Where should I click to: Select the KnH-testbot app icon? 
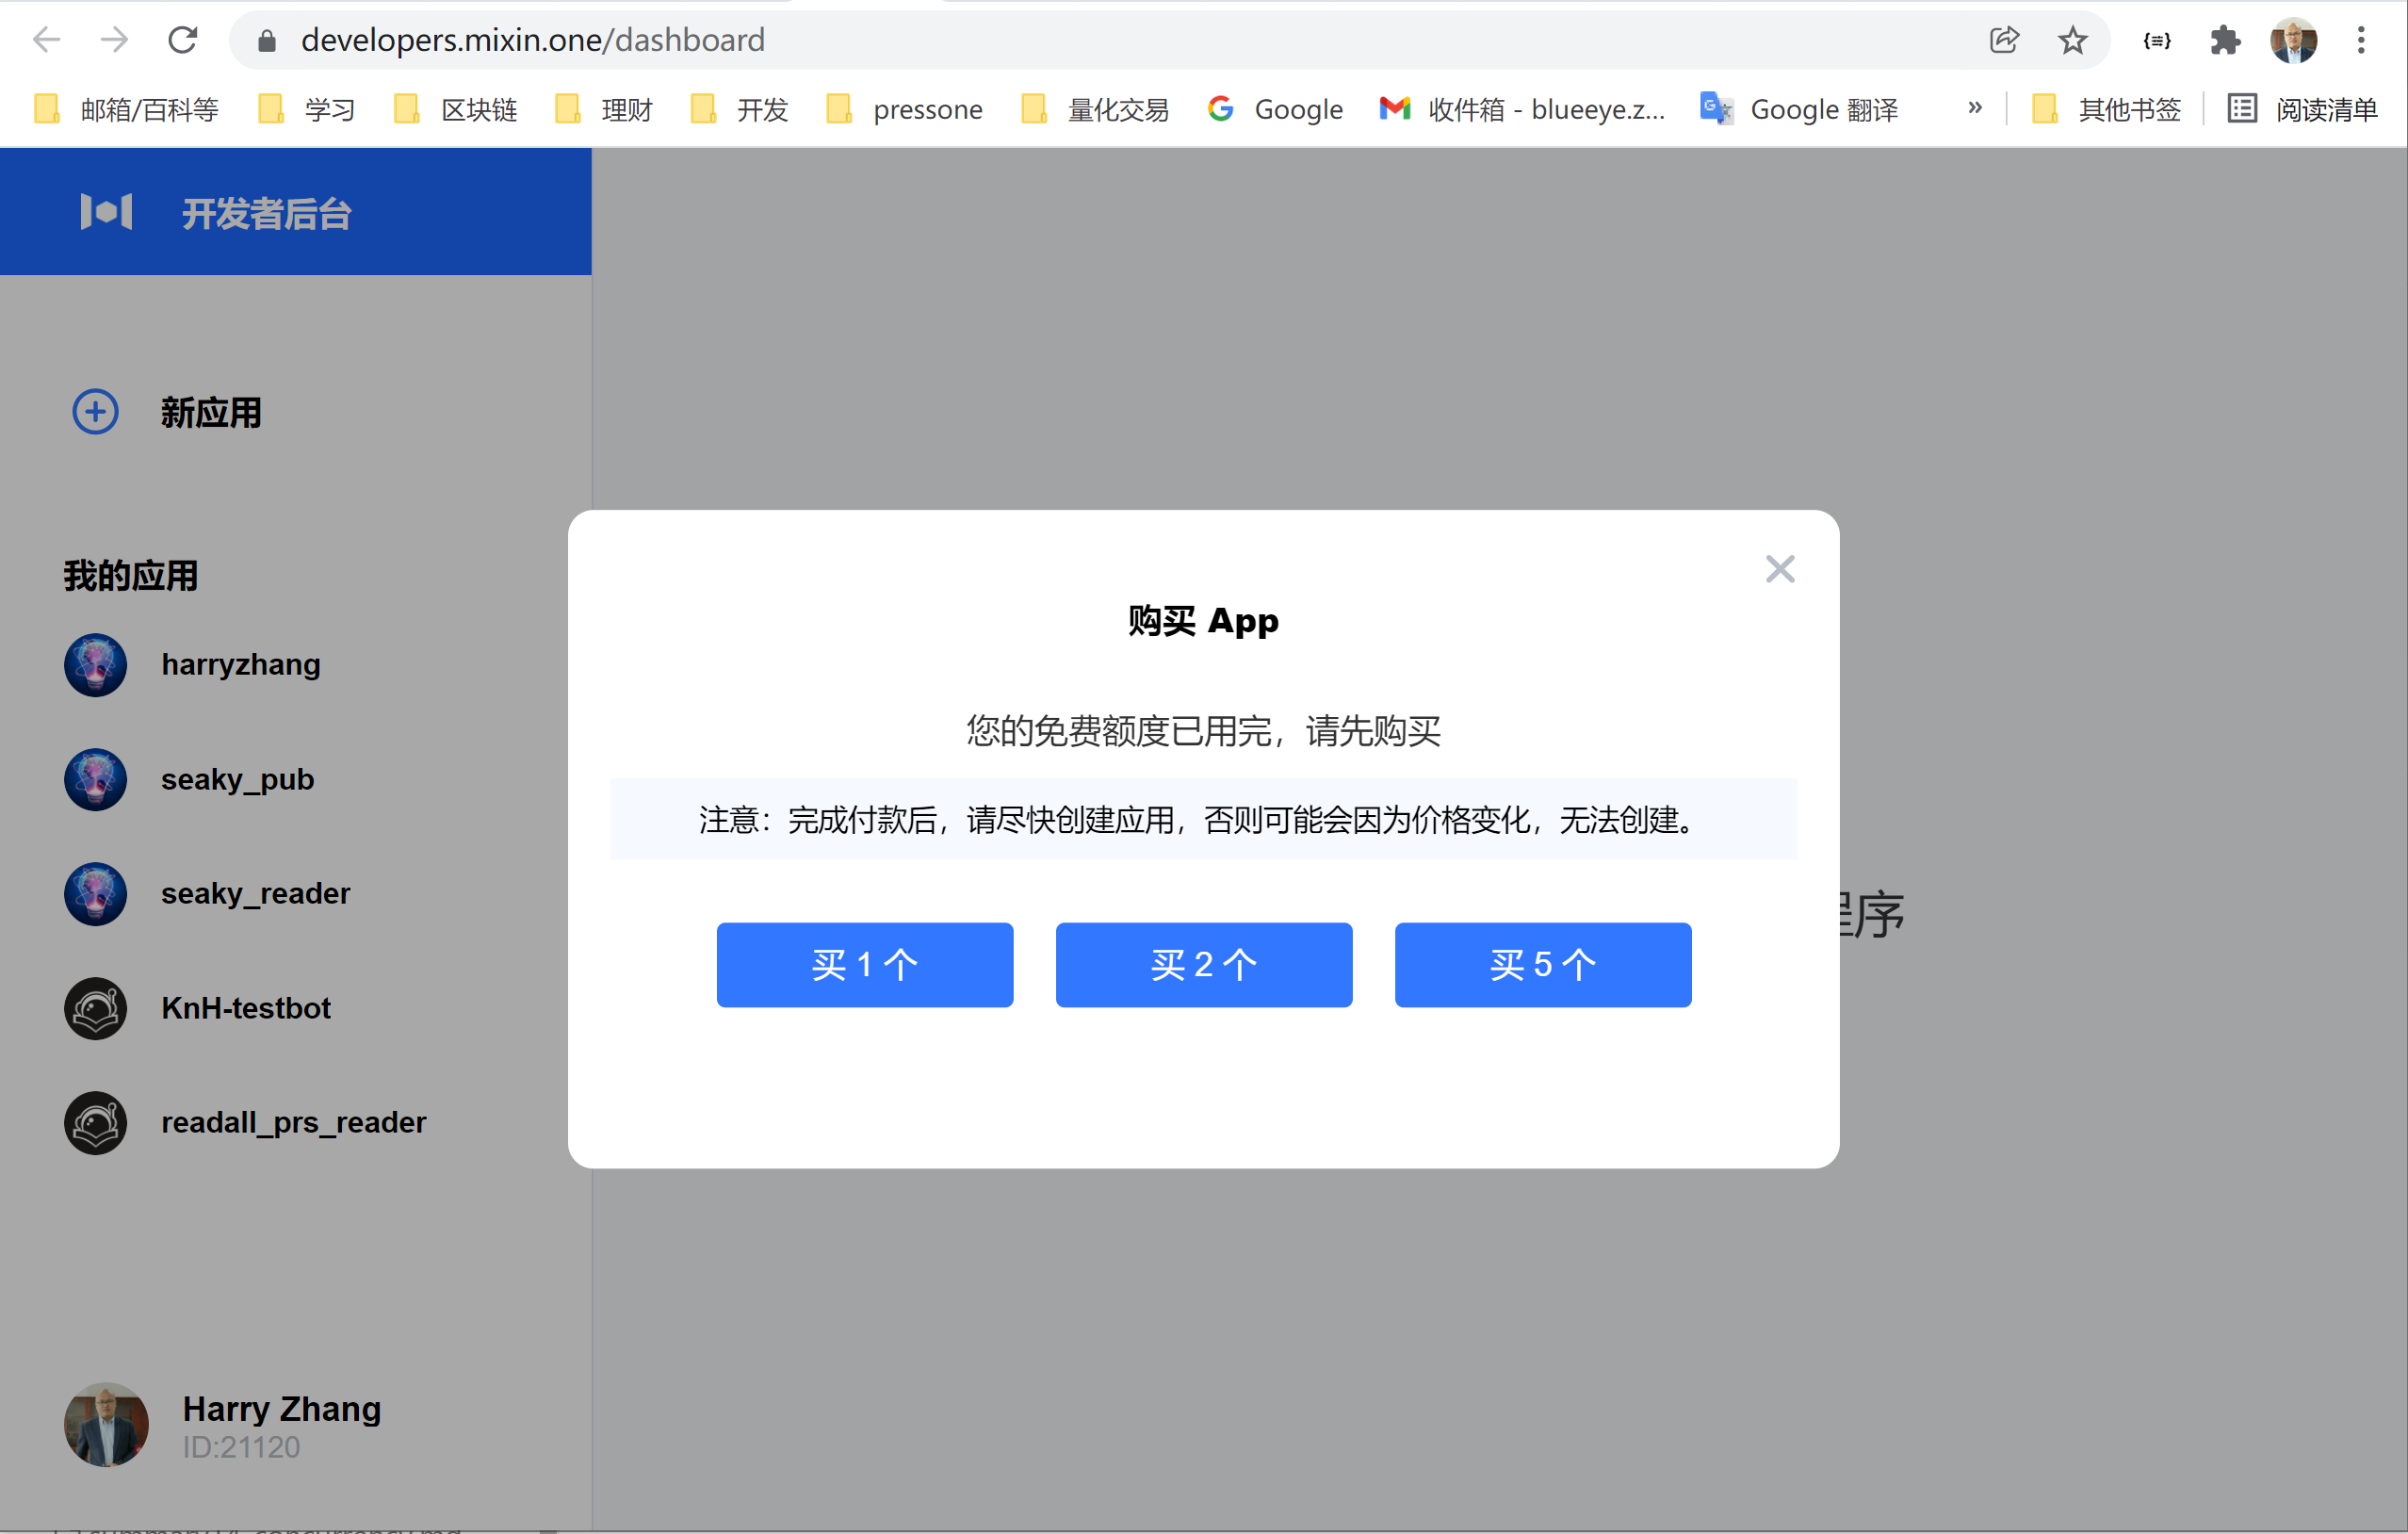click(96, 1008)
